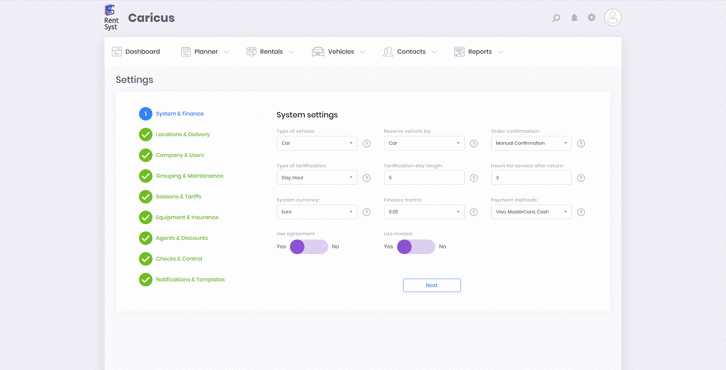Click the RentSyst logo icon
Viewport: 726px width, 370px height.
point(111,18)
